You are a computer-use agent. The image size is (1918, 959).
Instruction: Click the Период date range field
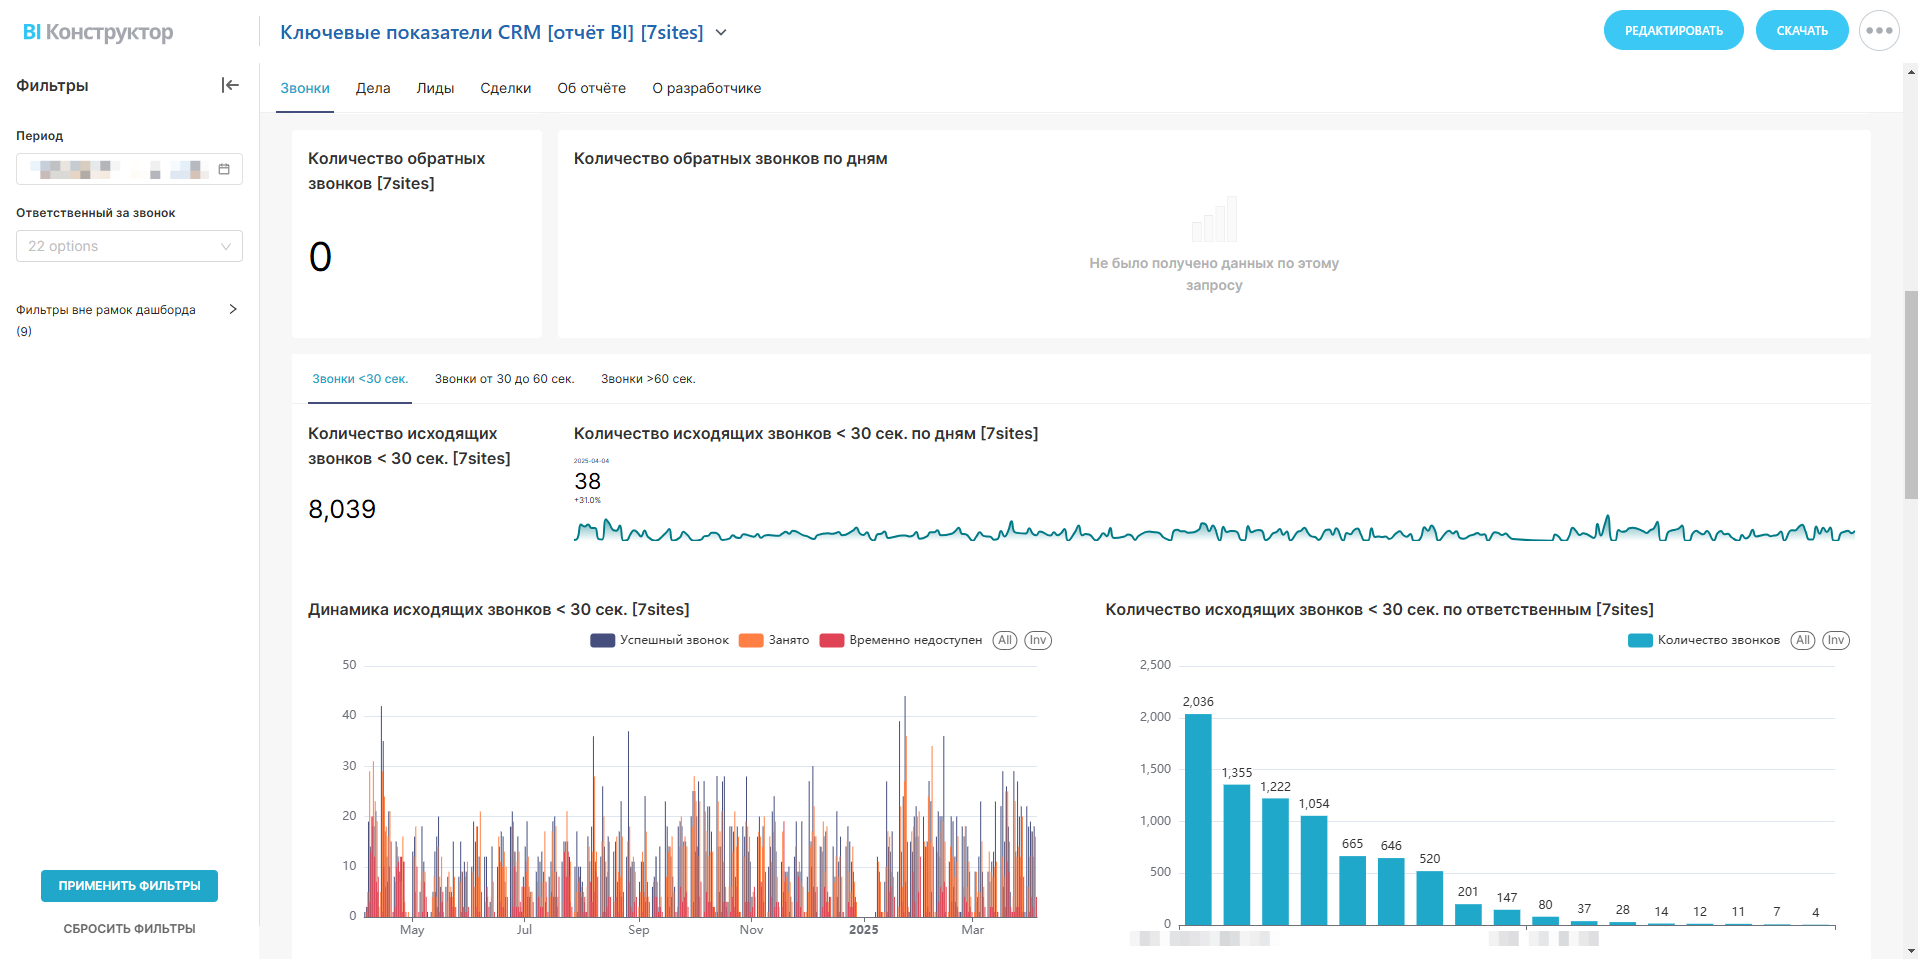click(120, 169)
